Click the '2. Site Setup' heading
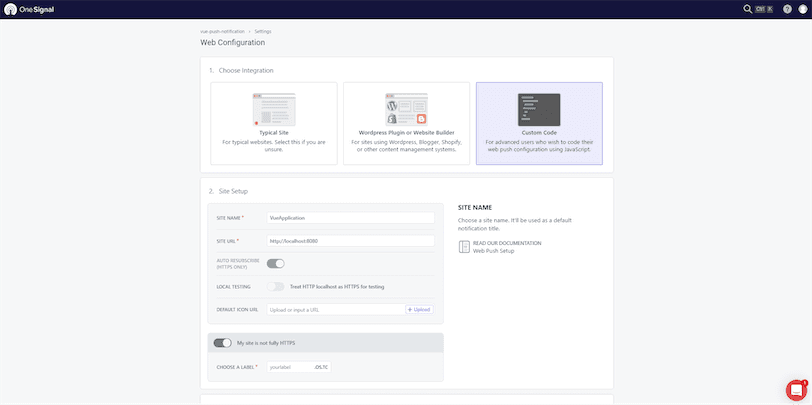The width and height of the screenshot is (812, 405). [x=228, y=191]
